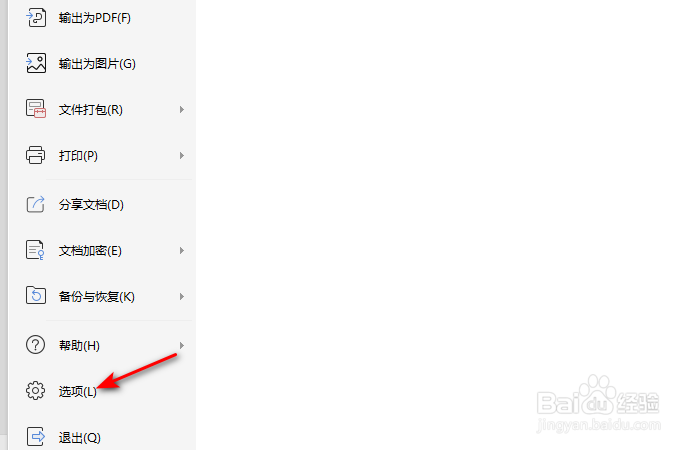Click the File Package icon
Screen dimensions: 700x450
[36, 110]
